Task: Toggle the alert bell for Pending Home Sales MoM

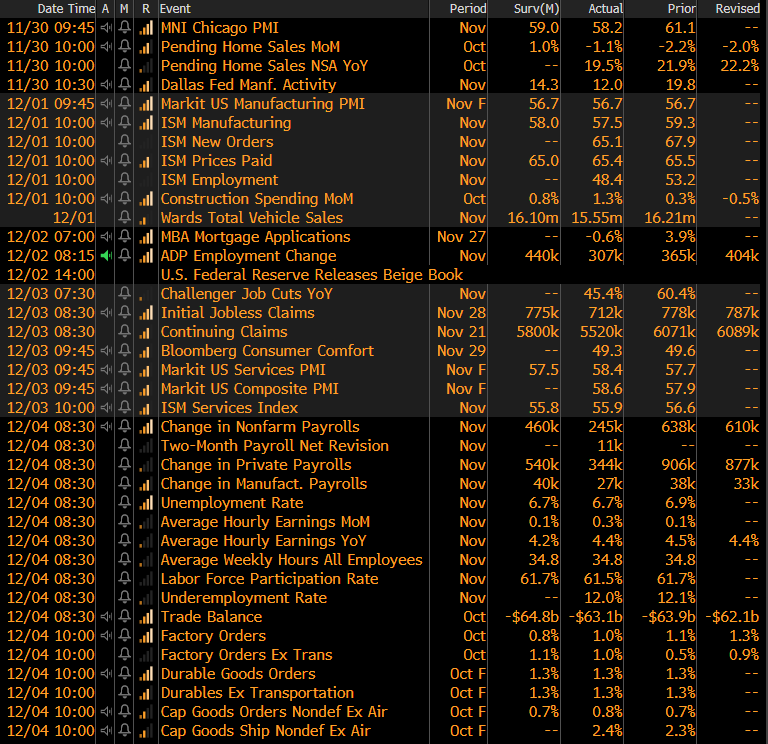Action: (x=125, y=47)
